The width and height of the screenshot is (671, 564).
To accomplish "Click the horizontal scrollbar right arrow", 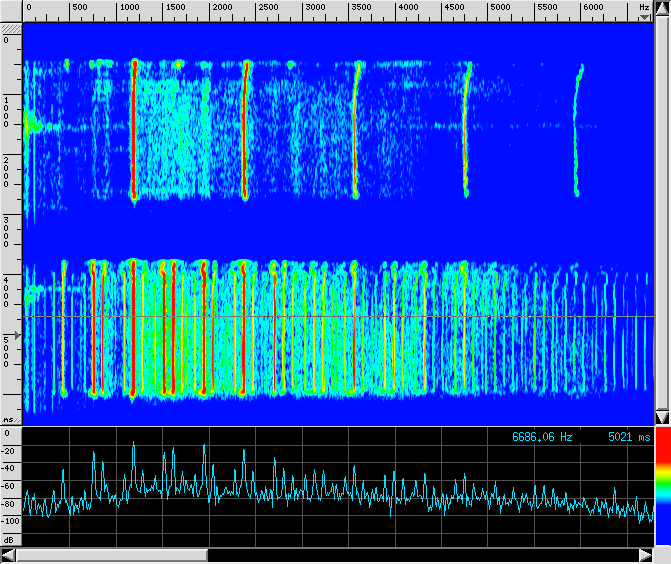I will click(x=645, y=555).
